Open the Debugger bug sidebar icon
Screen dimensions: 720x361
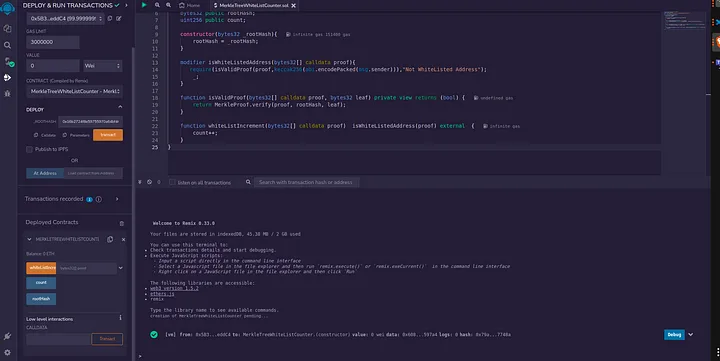pos(7,93)
